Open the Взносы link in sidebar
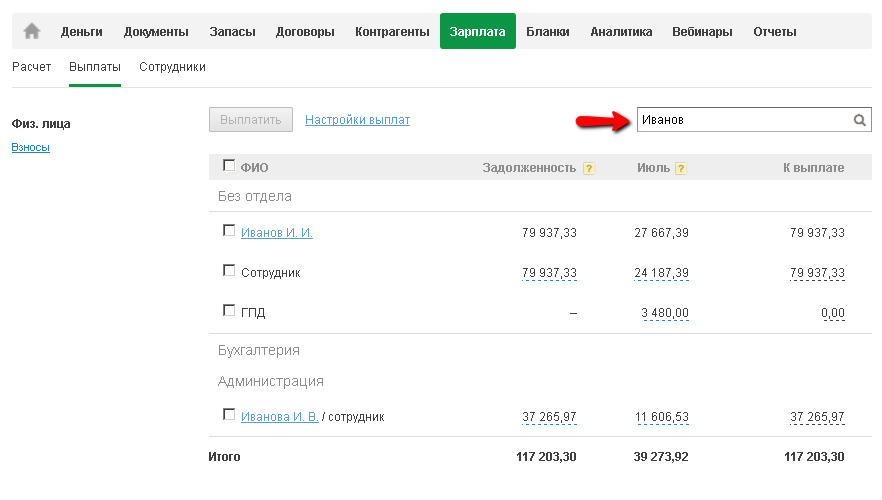 click(30, 148)
